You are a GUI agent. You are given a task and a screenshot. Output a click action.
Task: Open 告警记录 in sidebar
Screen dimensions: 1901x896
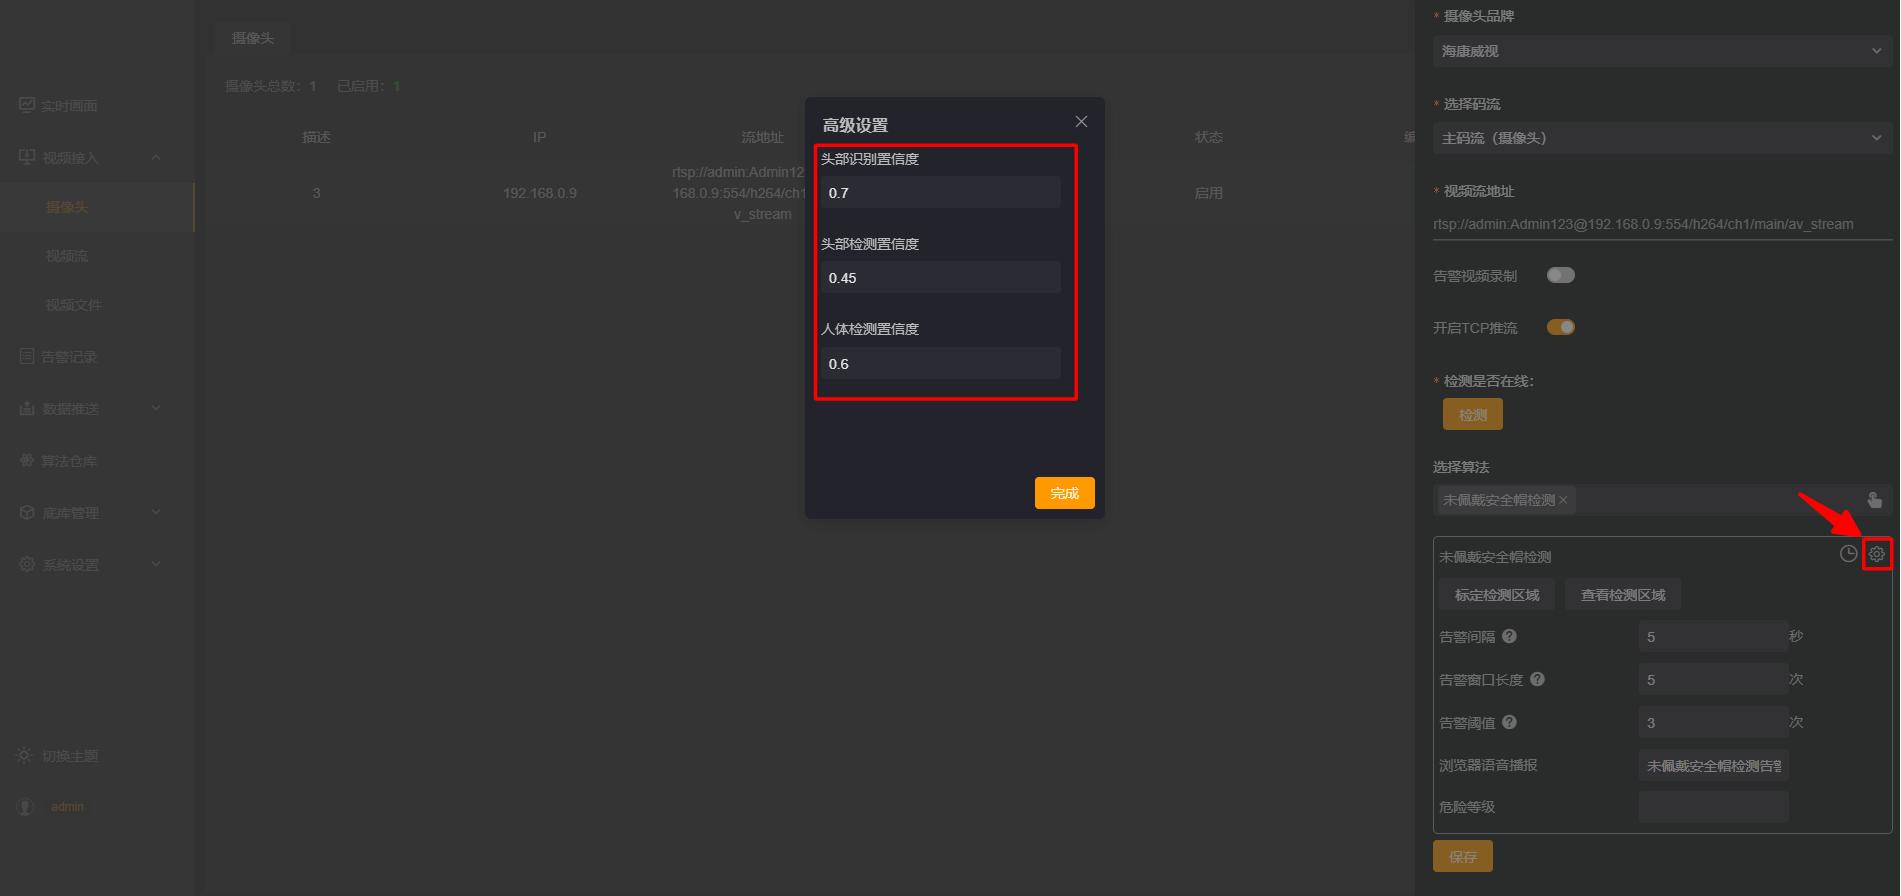(69, 357)
